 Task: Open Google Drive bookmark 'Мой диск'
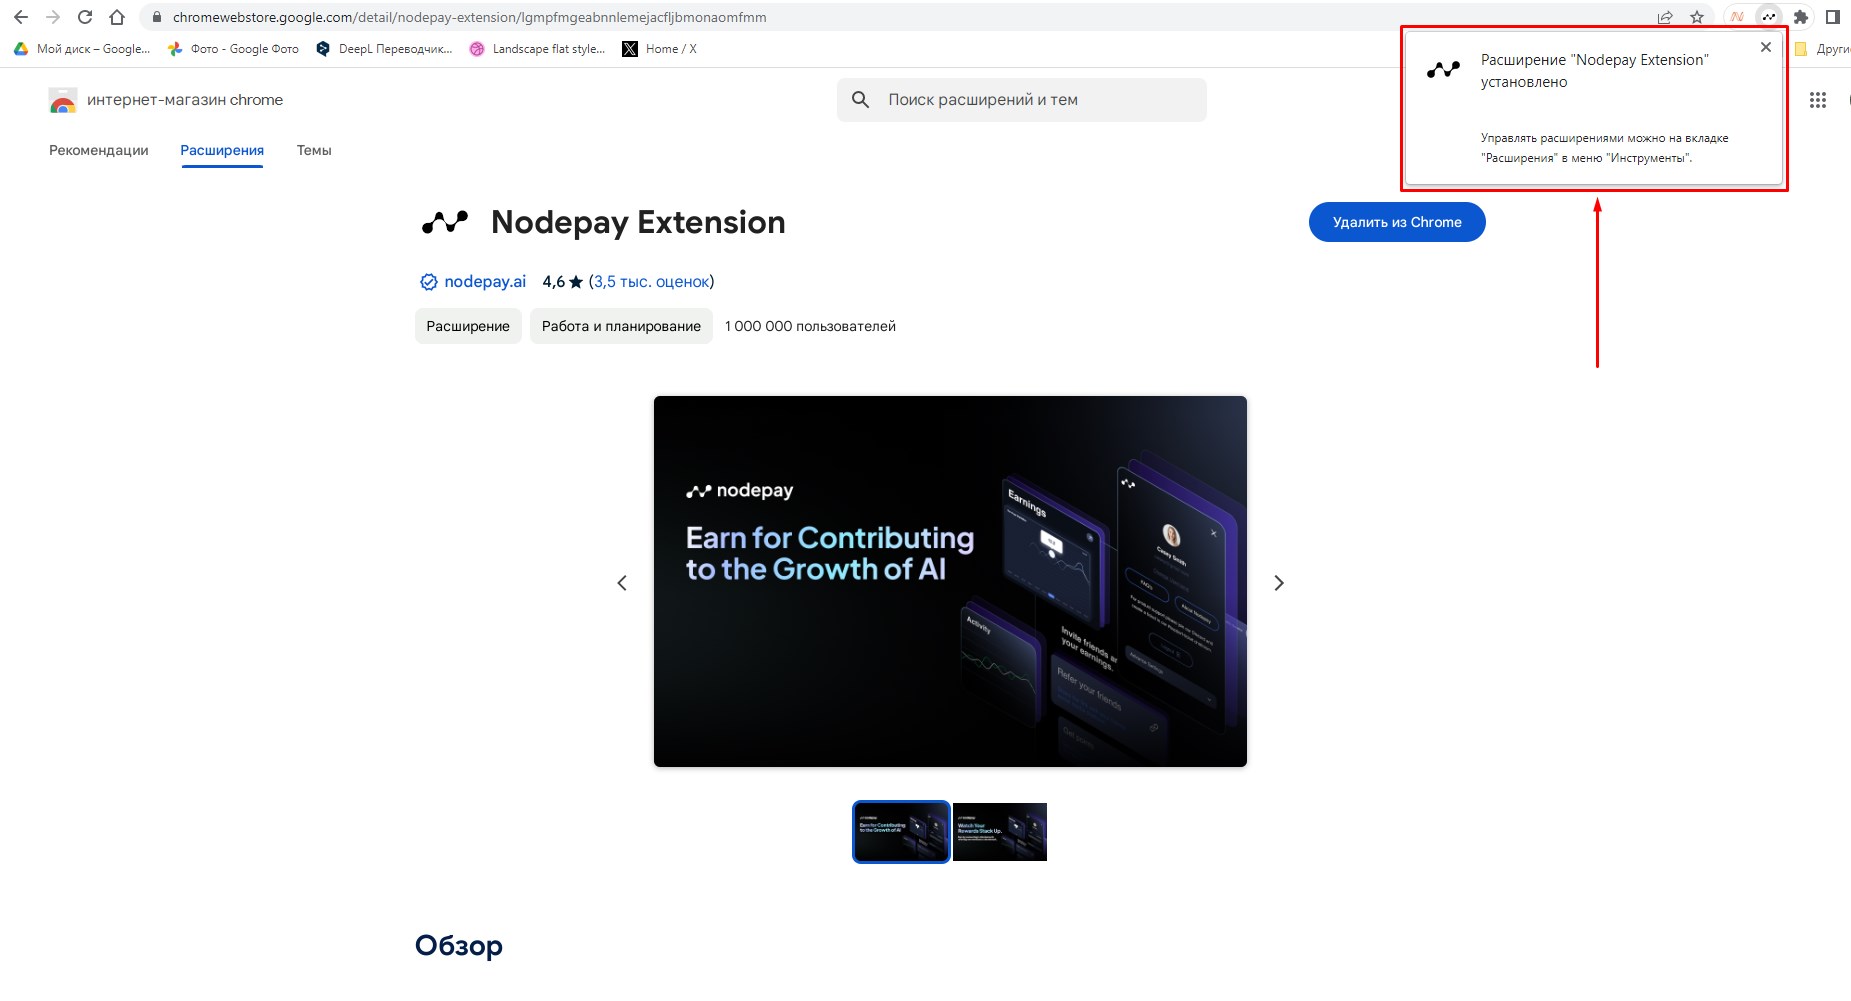(82, 48)
